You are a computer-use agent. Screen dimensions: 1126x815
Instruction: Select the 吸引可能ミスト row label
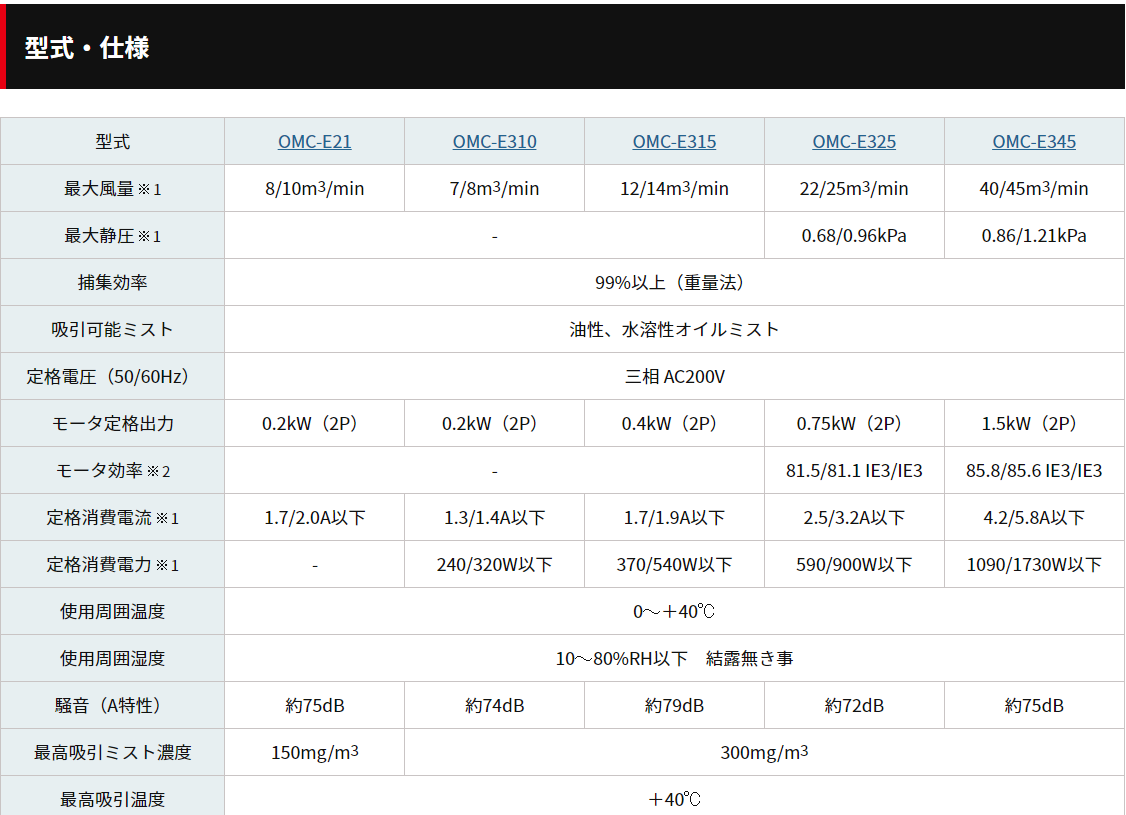click(113, 330)
